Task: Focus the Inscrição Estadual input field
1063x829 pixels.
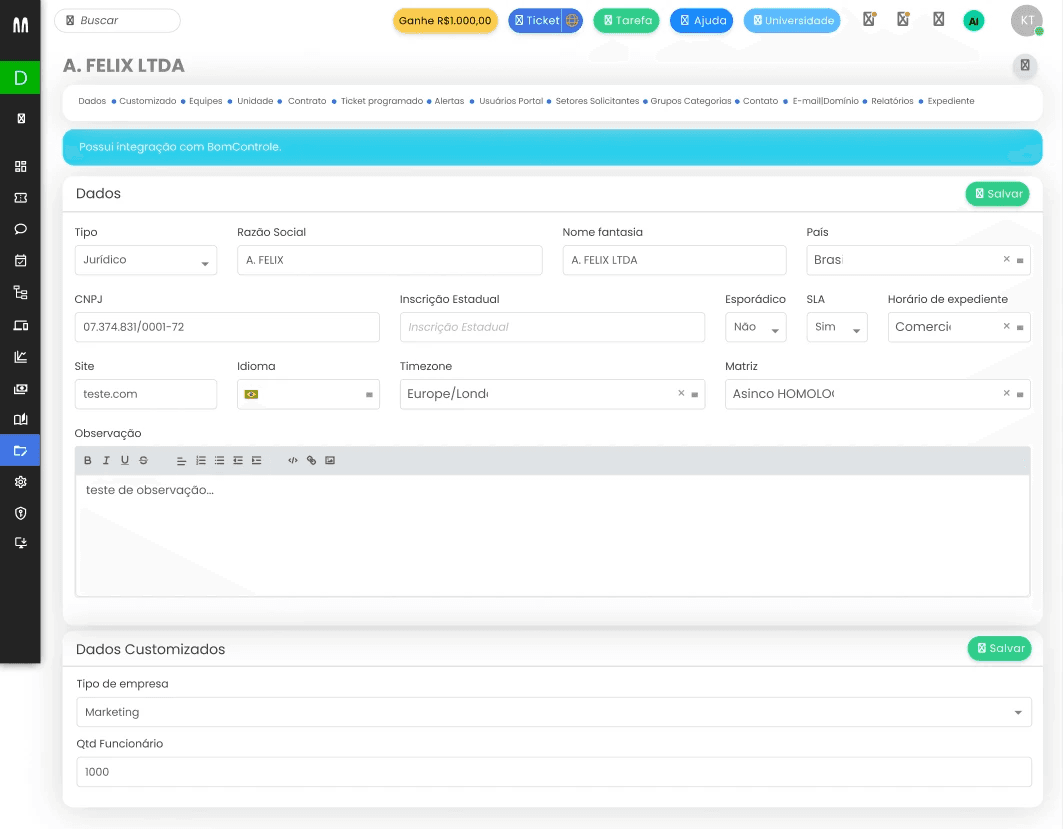Action: (x=552, y=327)
